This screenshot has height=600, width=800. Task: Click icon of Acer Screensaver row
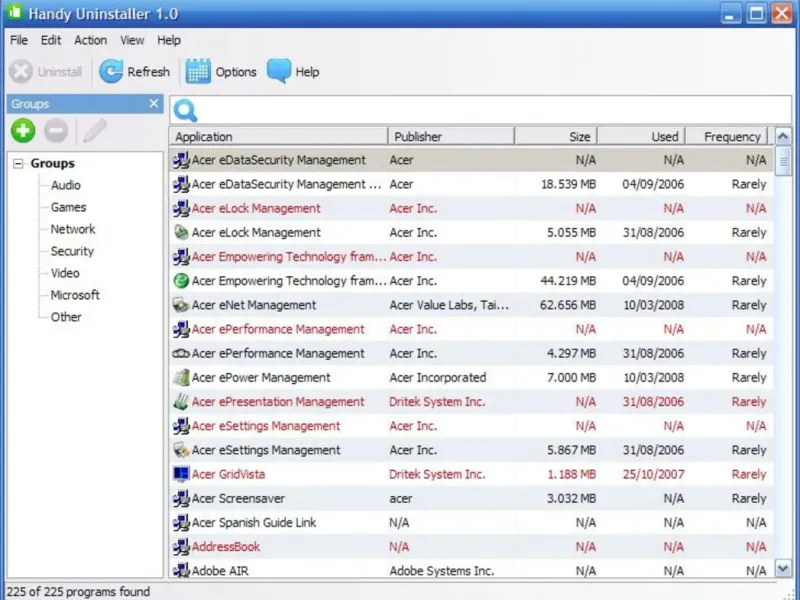pos(181,498)
